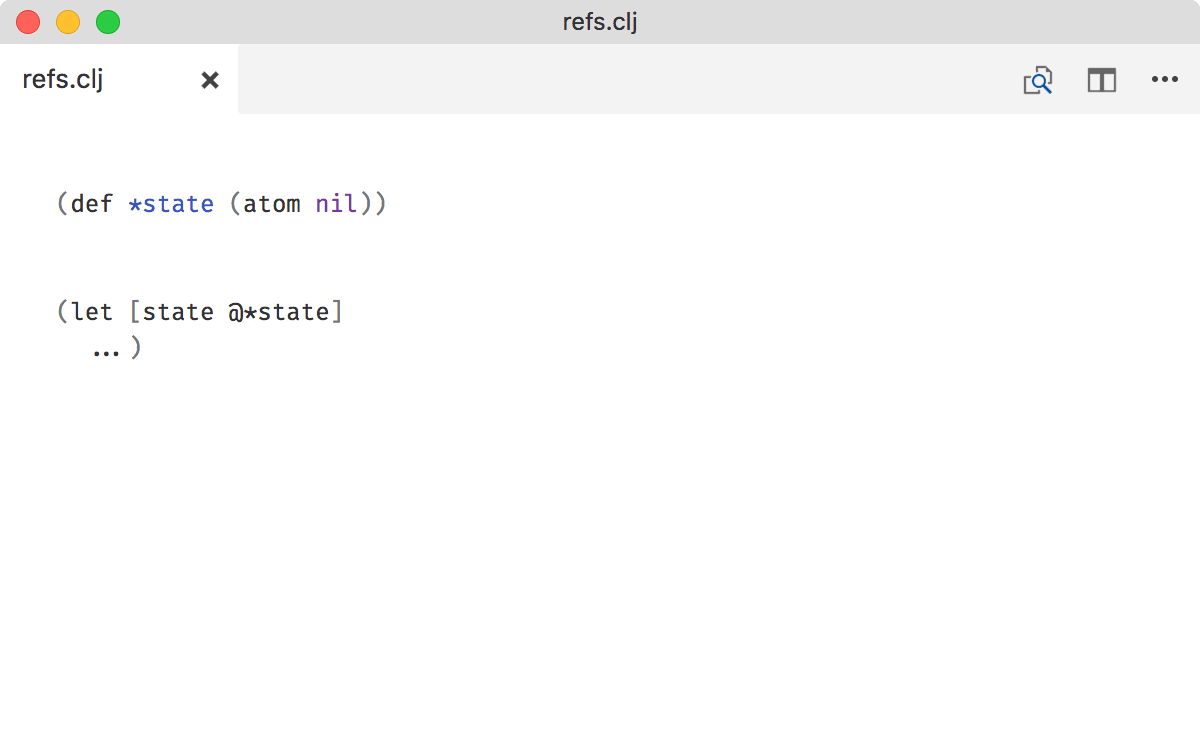Click the red window close button

(28, 22)
